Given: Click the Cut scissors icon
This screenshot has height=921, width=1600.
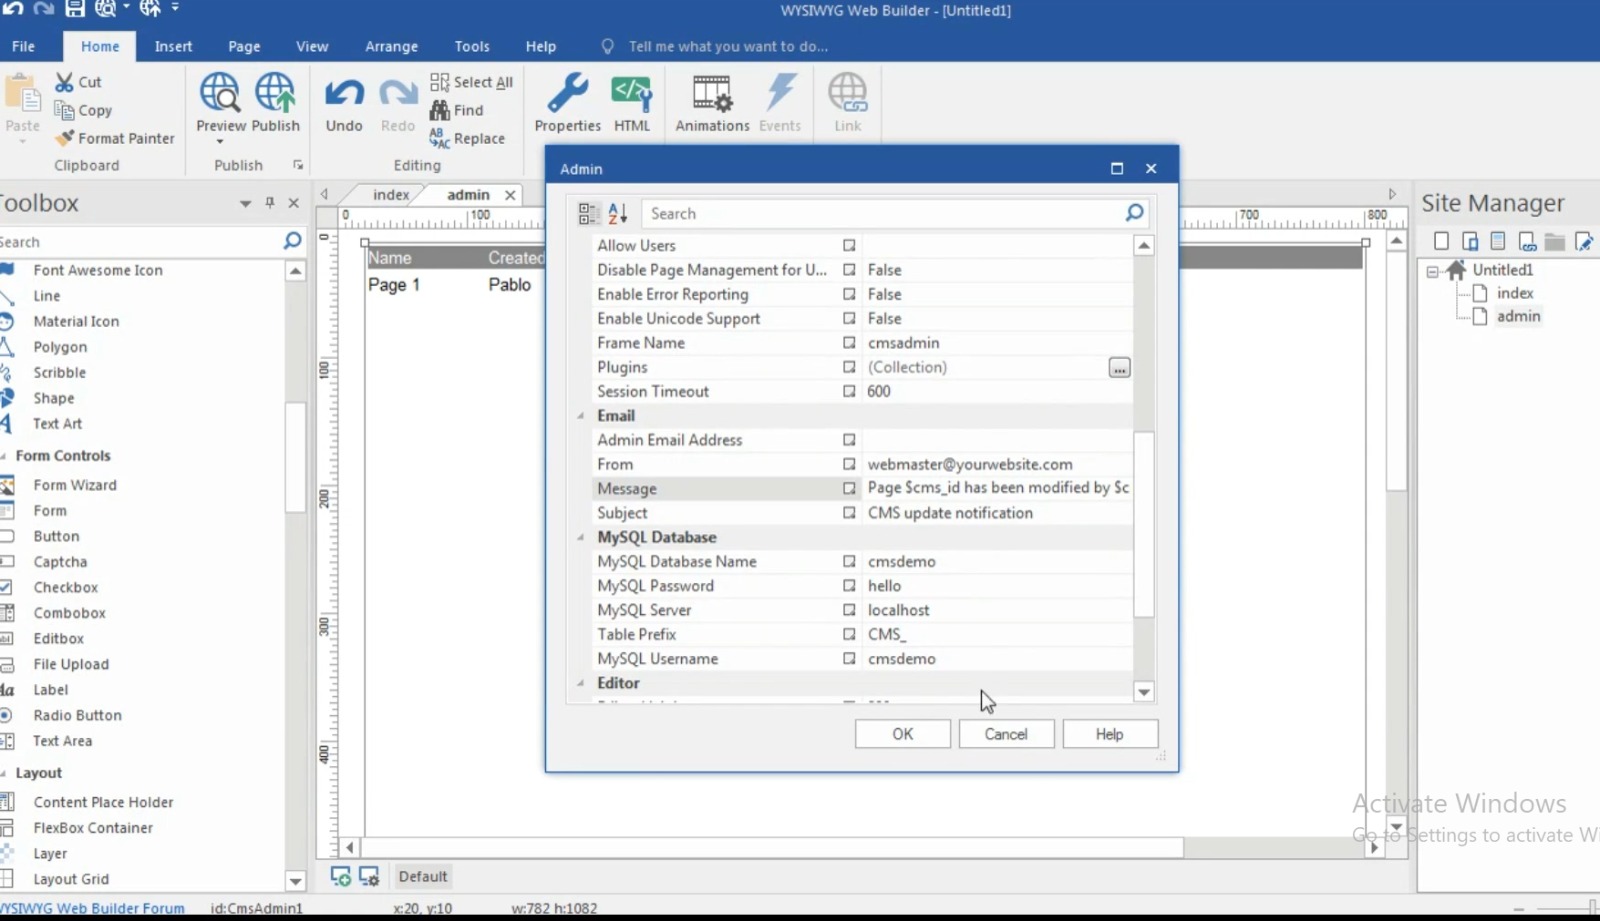Looking at the screenshot, I should pos(65,82).
